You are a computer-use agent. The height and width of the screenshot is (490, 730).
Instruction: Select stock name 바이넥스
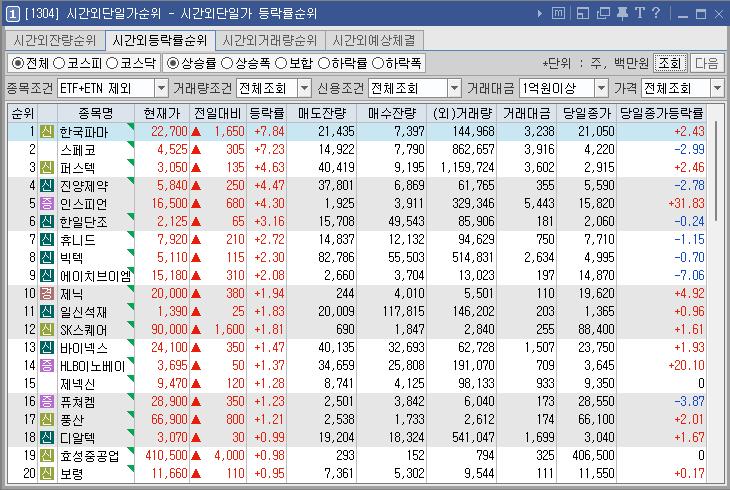84,348
